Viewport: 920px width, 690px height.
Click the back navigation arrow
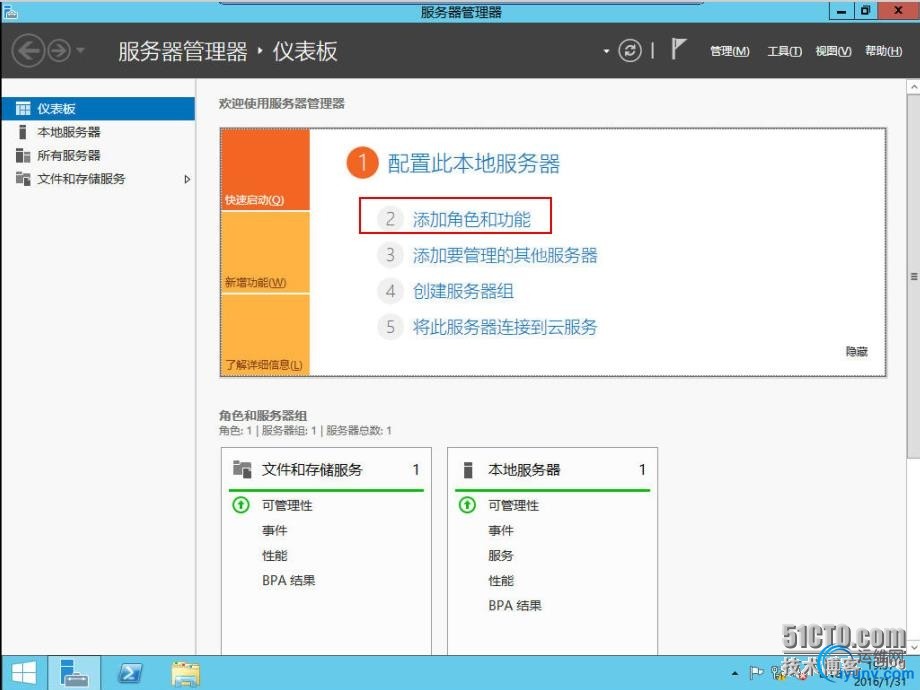point(28,51)
